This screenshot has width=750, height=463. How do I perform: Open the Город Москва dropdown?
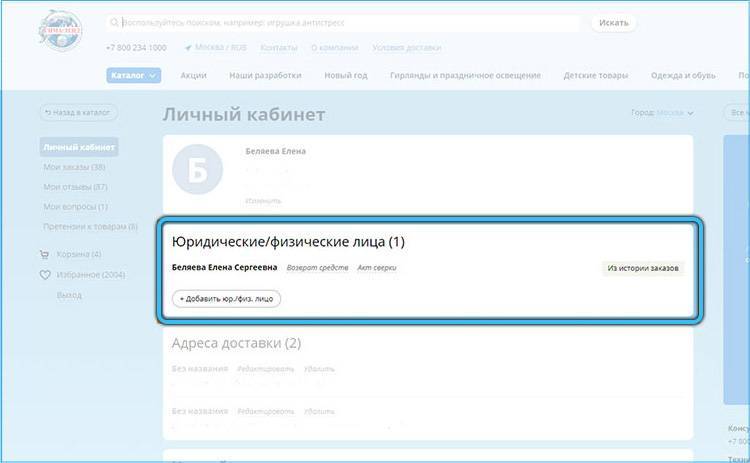click(662, 113)
